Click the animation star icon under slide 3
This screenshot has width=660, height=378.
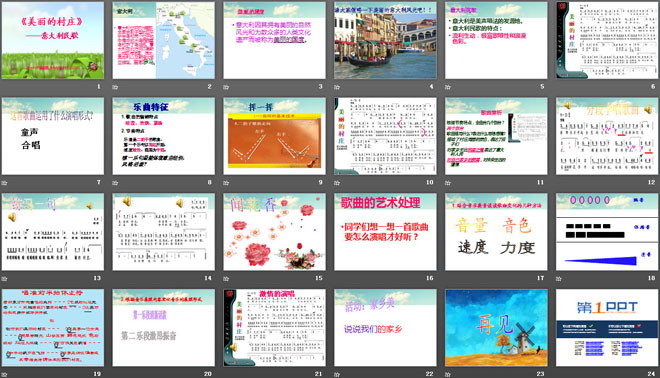(x=226, y=87)
